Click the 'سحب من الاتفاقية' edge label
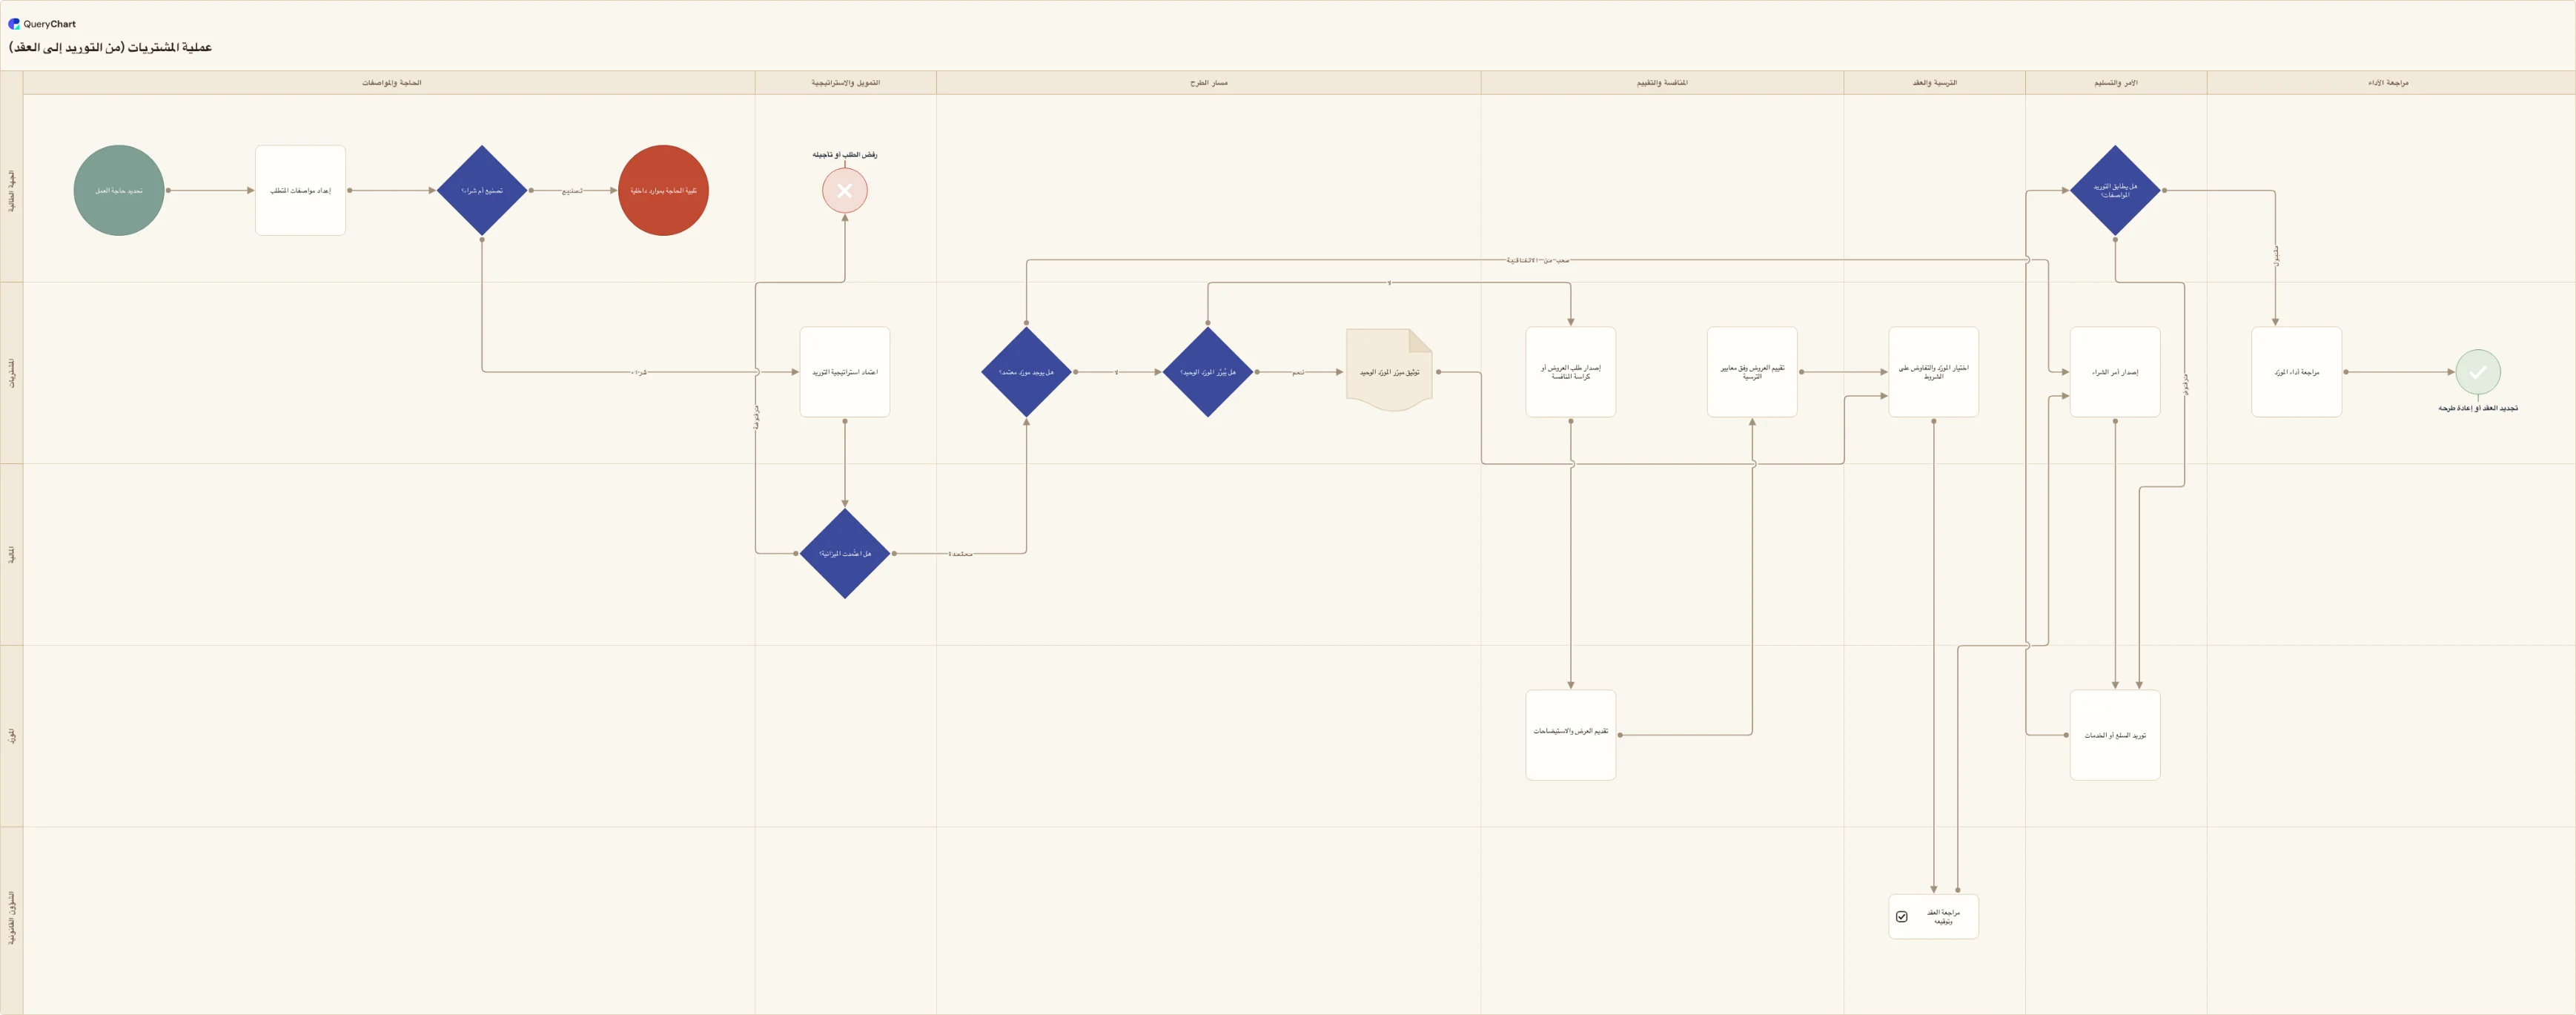 pos(1538,260)
